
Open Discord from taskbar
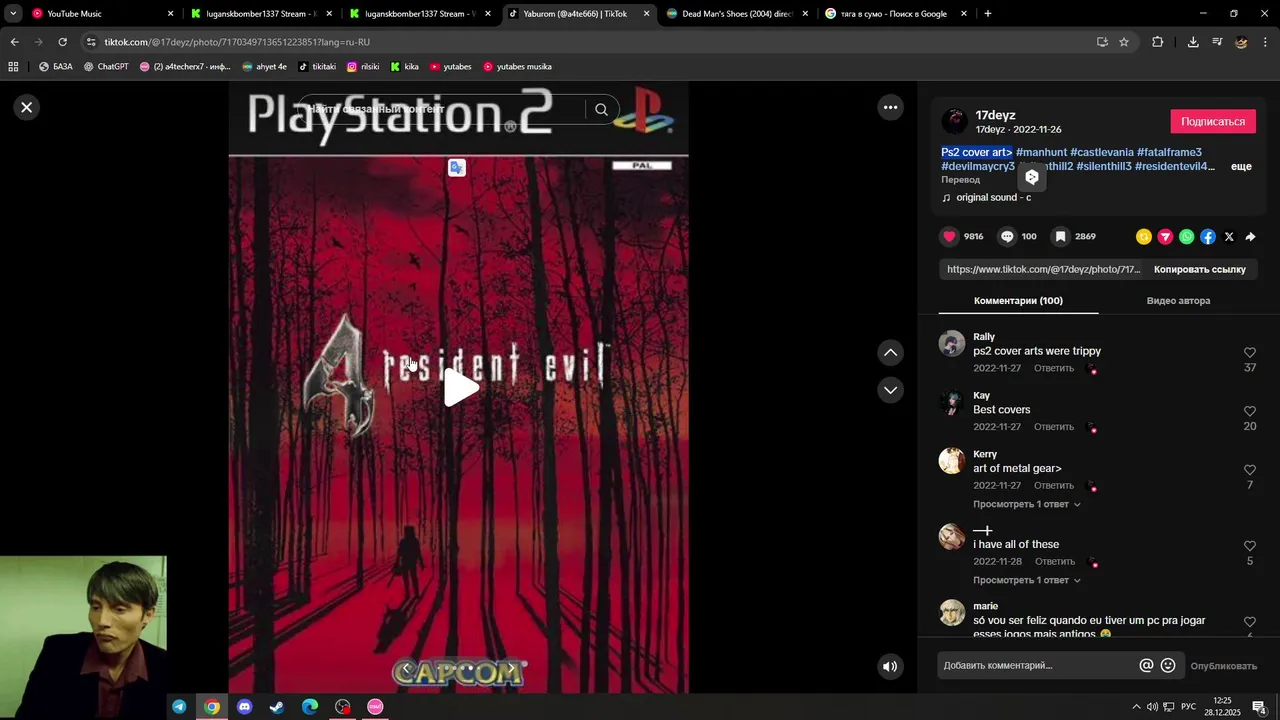point(245,707)
